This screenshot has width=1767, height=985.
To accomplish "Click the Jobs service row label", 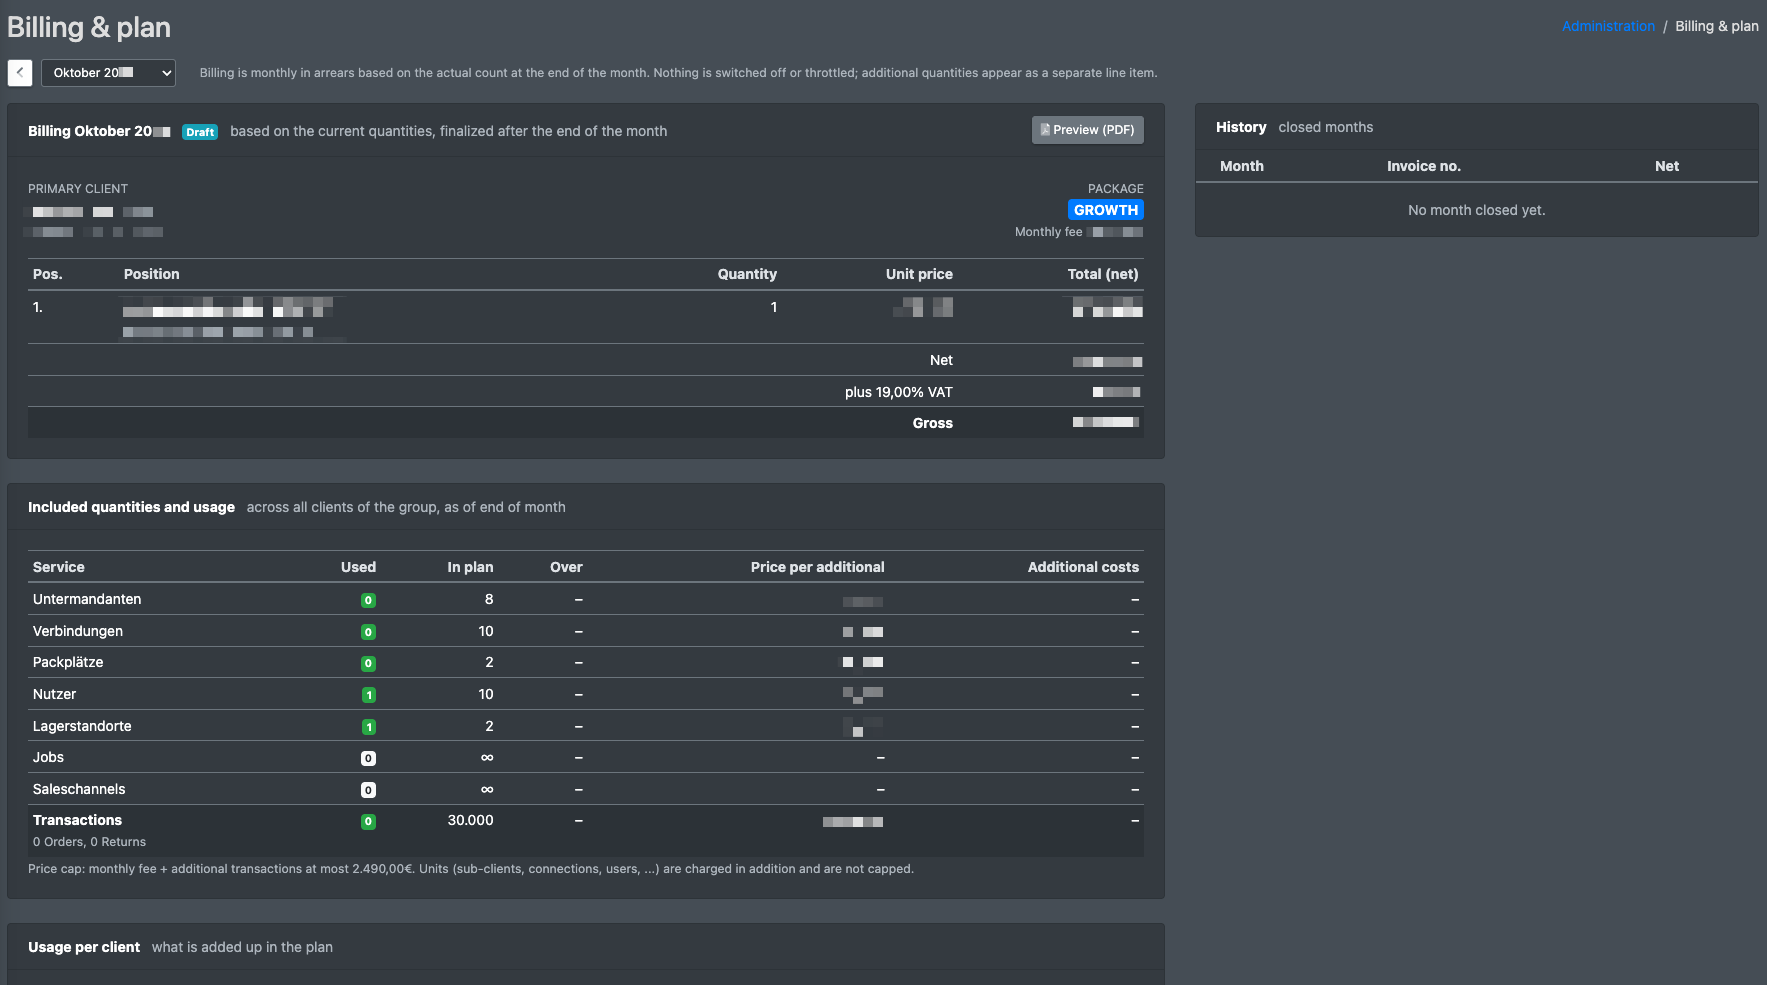I will click(48, 757).
